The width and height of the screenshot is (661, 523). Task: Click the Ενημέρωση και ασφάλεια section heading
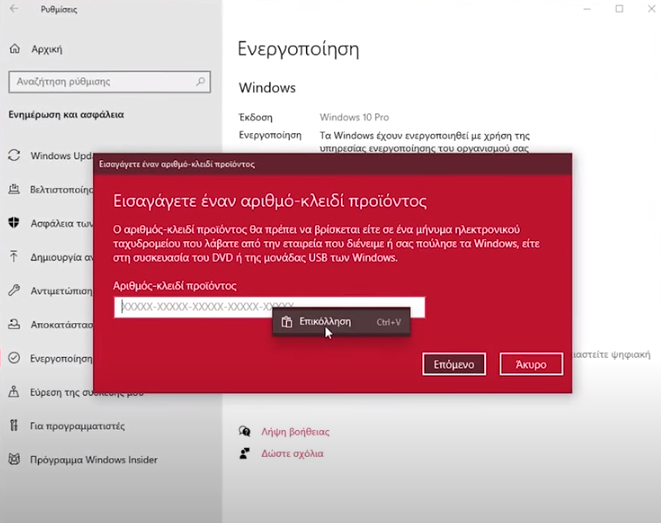click(x=66, y=115)
